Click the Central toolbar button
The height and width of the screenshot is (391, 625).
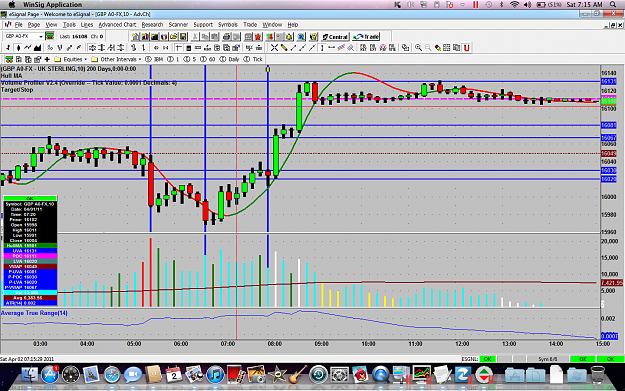pos(335,37)
